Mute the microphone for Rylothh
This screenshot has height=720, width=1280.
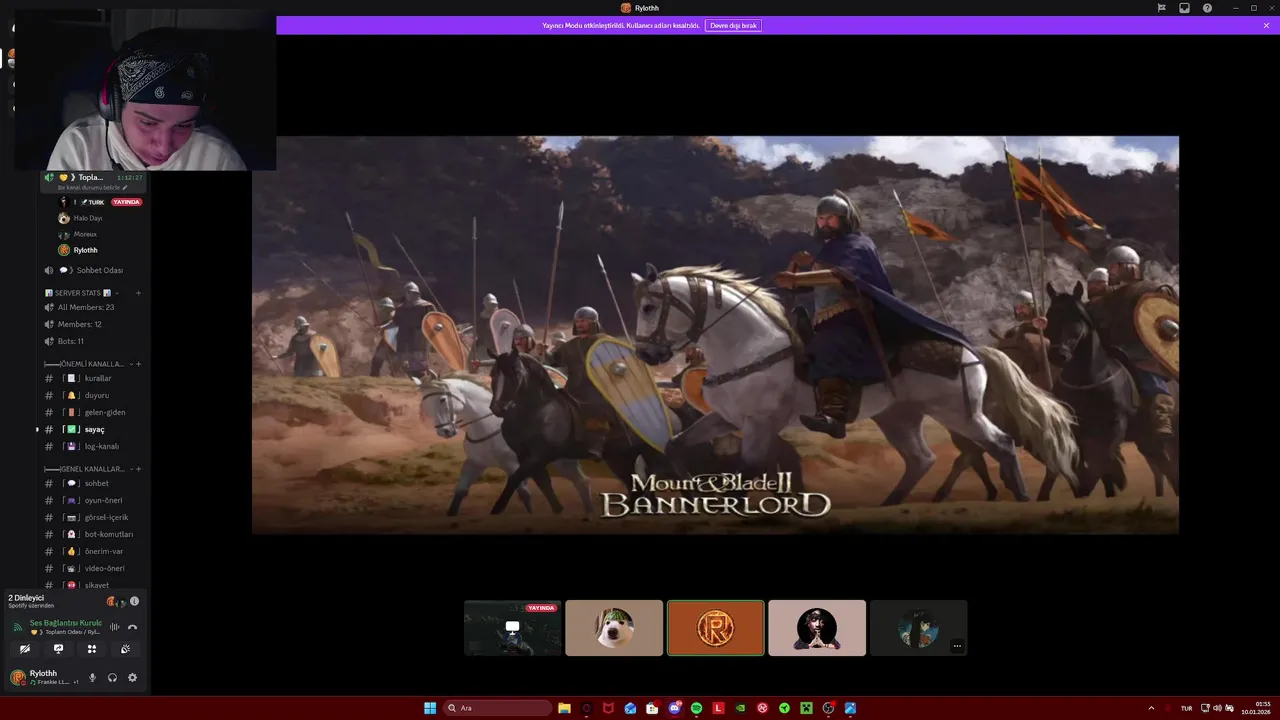(92, 678)
